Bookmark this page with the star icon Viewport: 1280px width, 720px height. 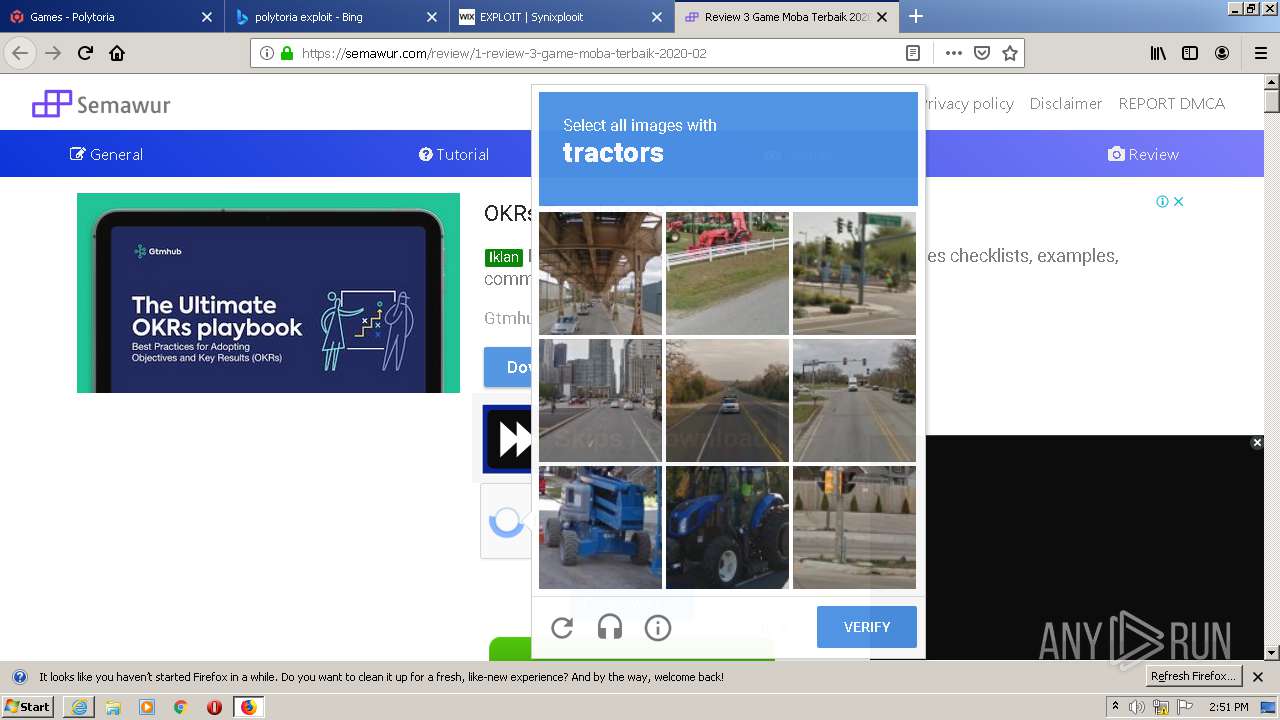1010,53
